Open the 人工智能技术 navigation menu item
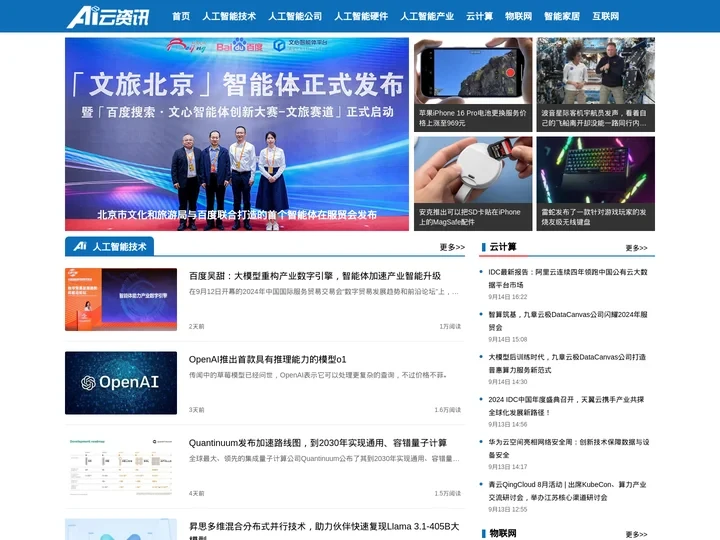Image resolution: width=720 pixels, height=540 pixels. pyautogui.click(x=229, y=17)
